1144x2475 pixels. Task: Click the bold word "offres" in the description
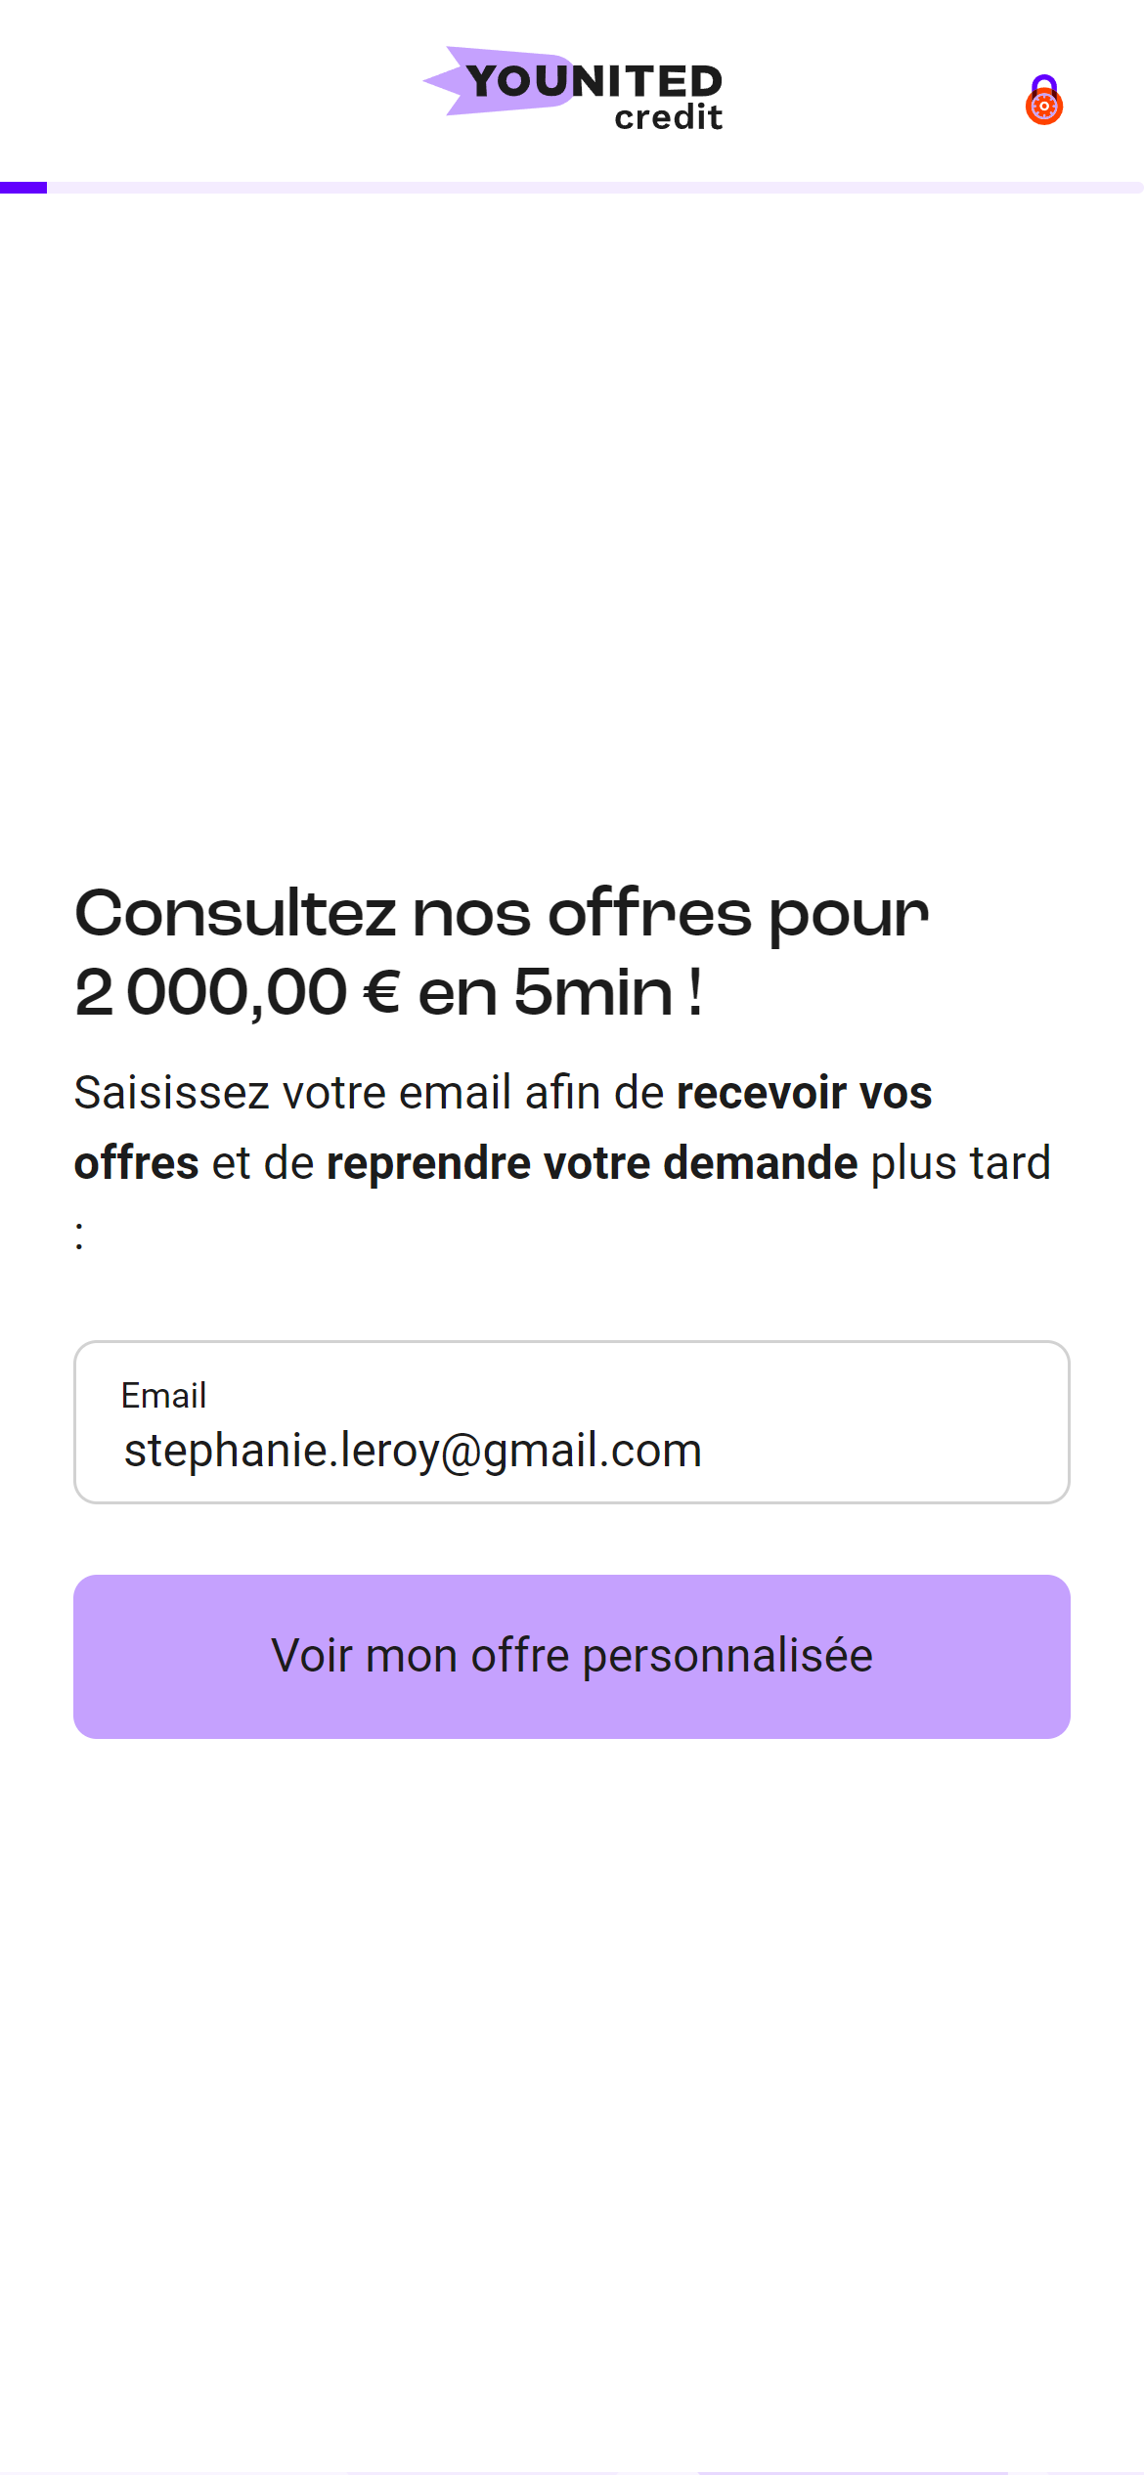click(x=136, y=1163)
